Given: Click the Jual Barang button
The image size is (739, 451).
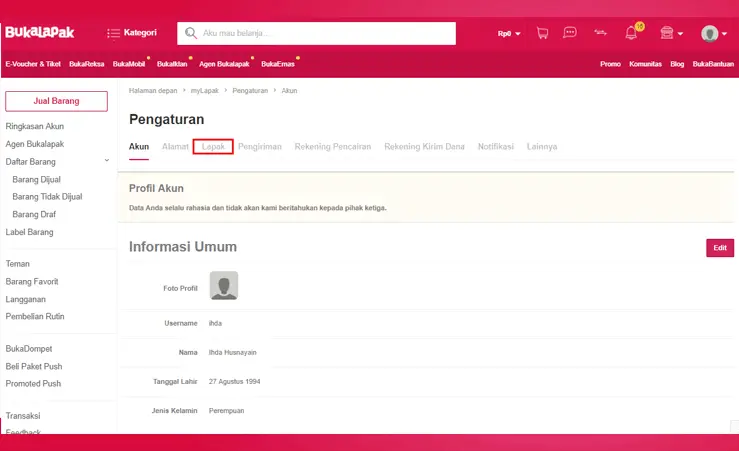Looking at the screenshot, I should (x=57, y=101).
